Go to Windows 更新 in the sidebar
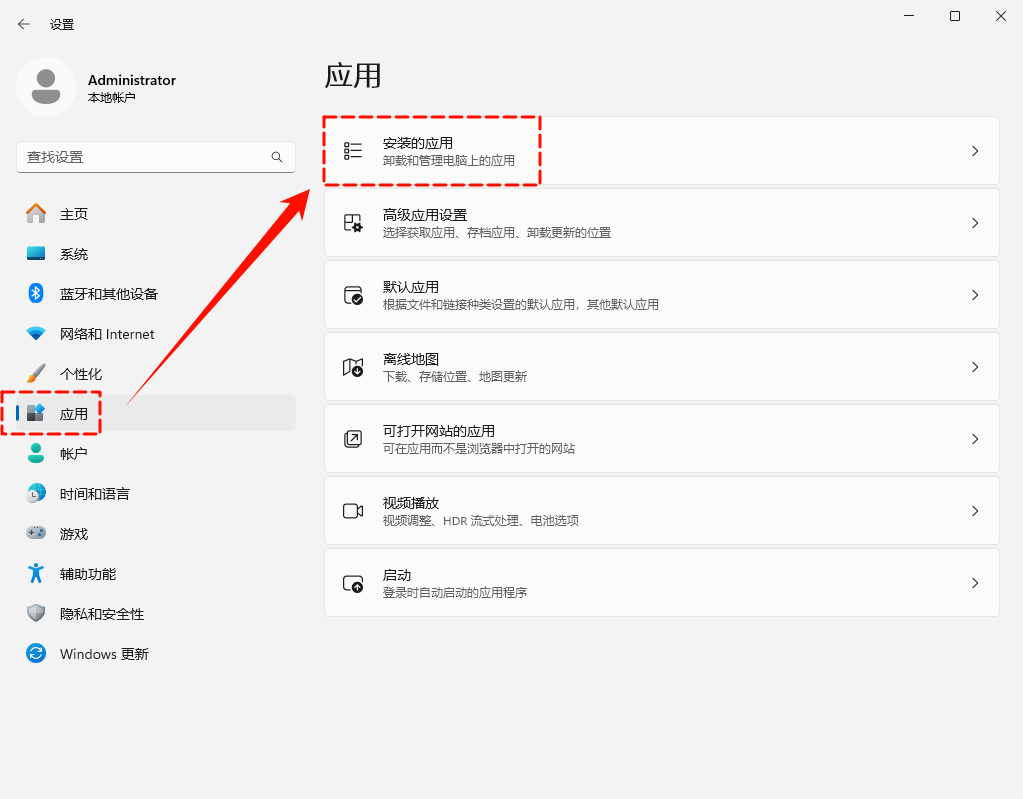Viewport: 1023px width, 799px height. coord(104,654)
